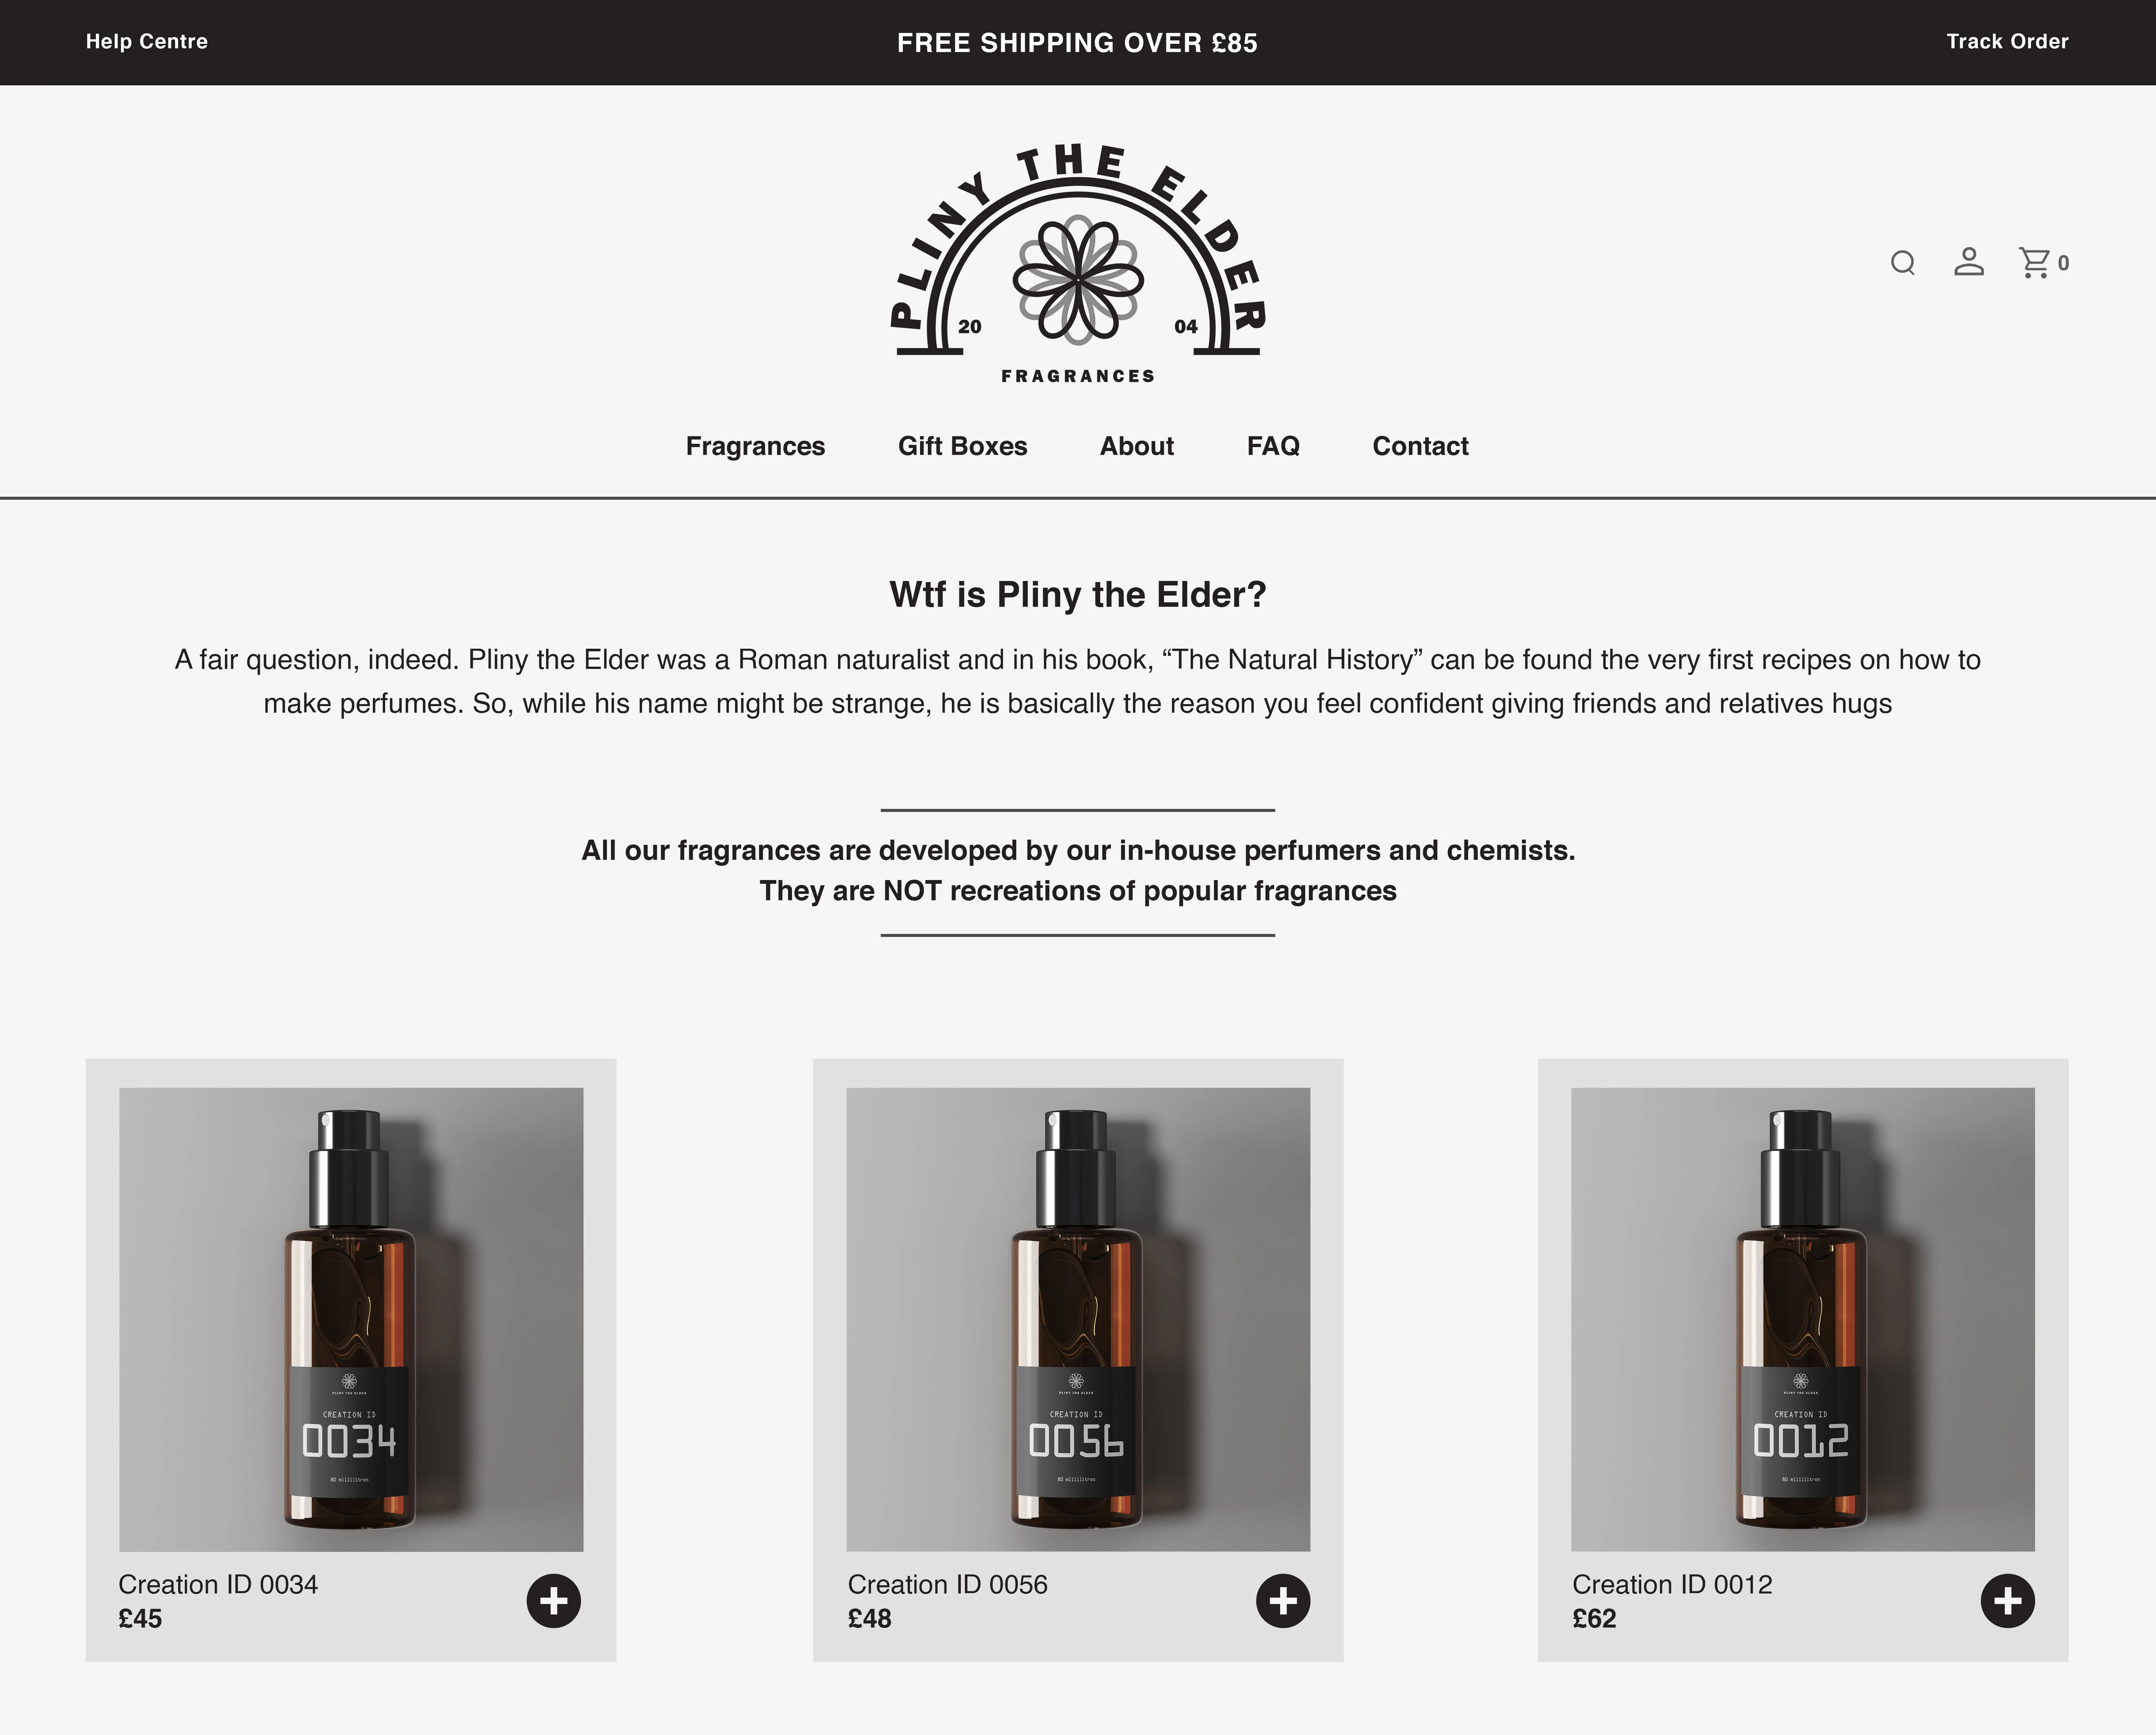Image resolution: width=2156 pixels, height=1735 pixels.
Task: Add Creation ID 0056 with plus button
Action: pos(1283,1601)
